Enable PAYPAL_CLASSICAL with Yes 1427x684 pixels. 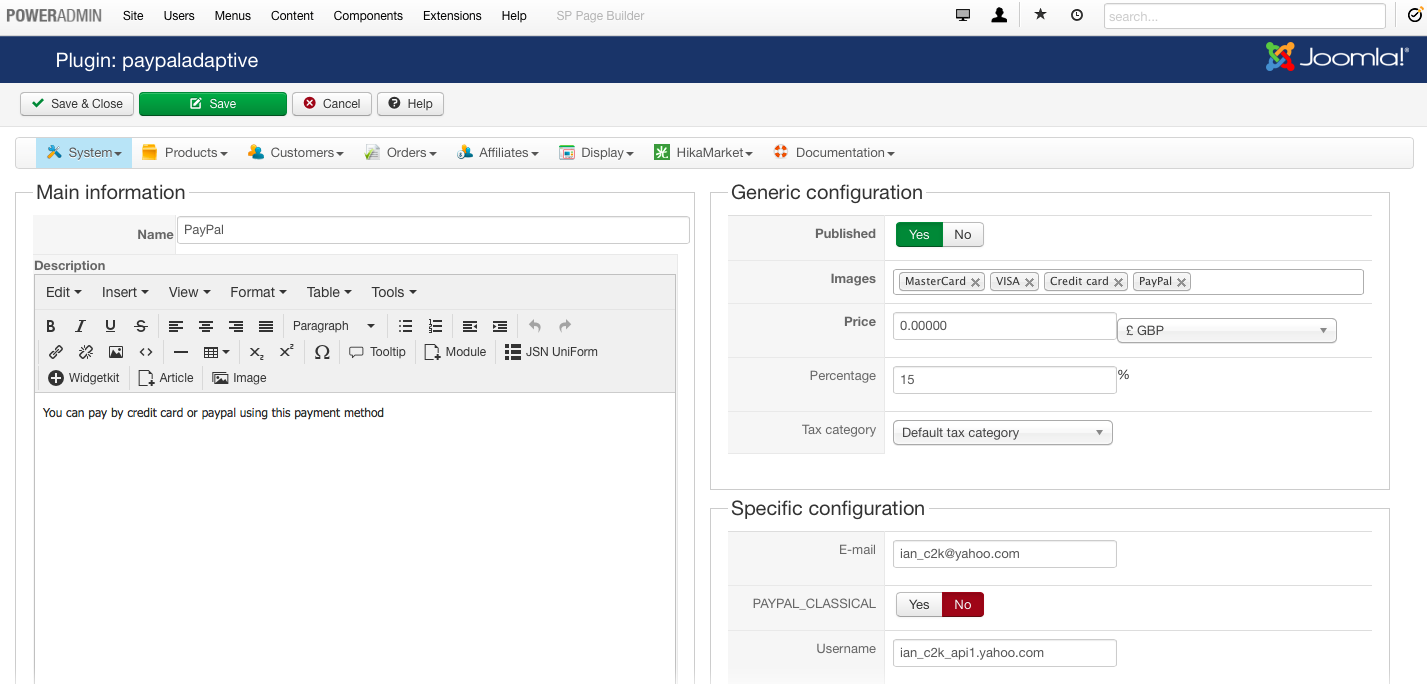coord(919,604)
